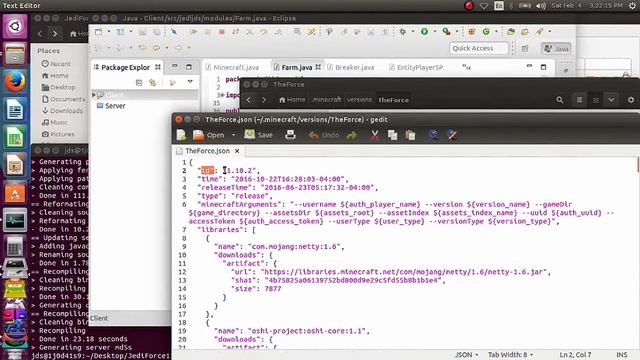This screenshot has width=640, height=360.
Task: Open the gear menu in TheForce window
Action: tap(631, 100)
